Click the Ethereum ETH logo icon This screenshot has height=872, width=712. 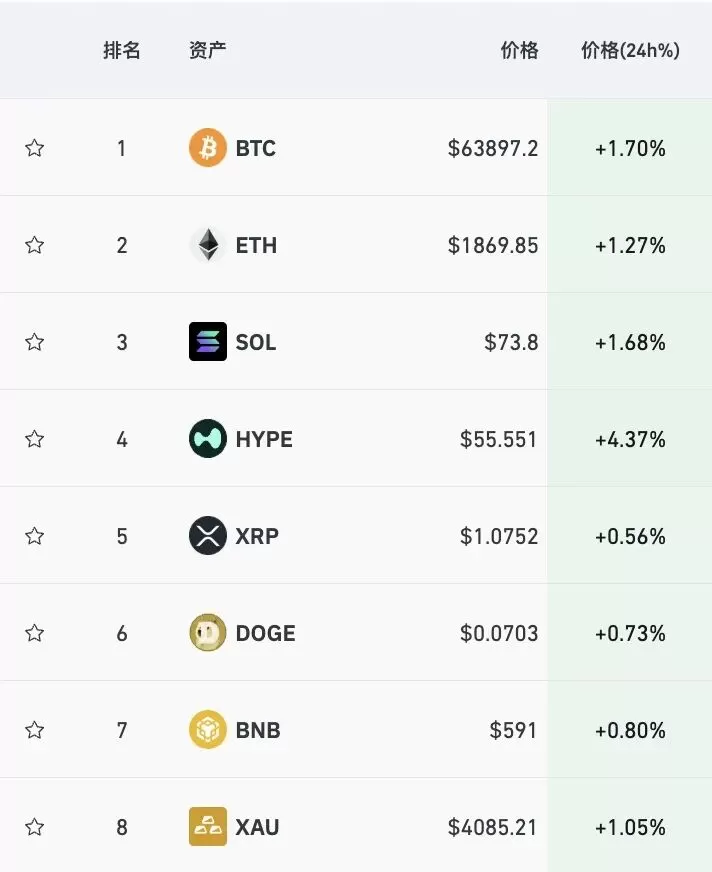[x=207, y=245]
